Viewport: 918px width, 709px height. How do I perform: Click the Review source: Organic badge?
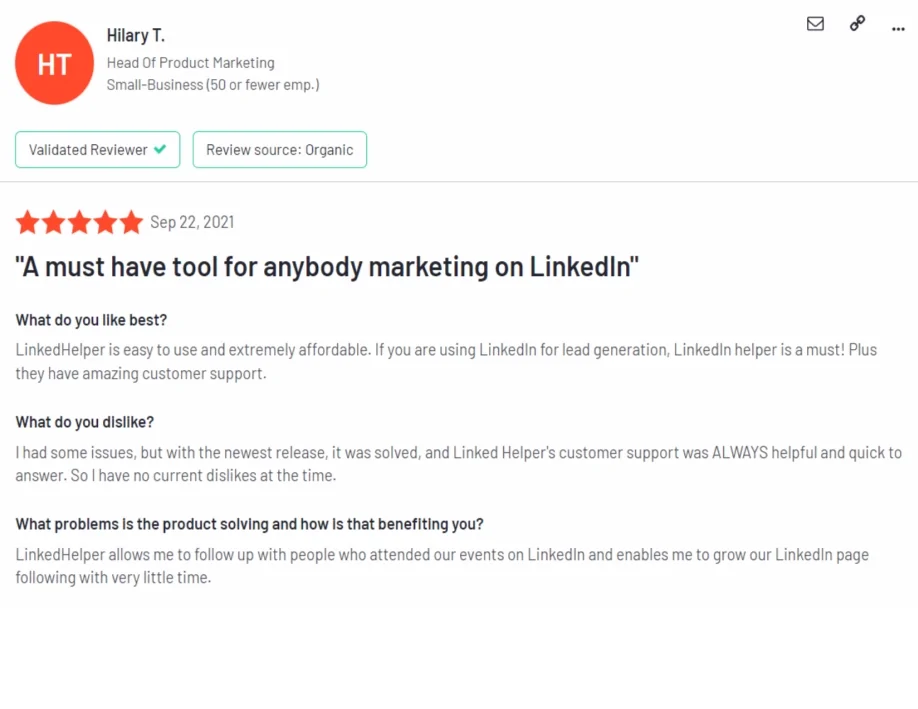(x=280, y=149)
